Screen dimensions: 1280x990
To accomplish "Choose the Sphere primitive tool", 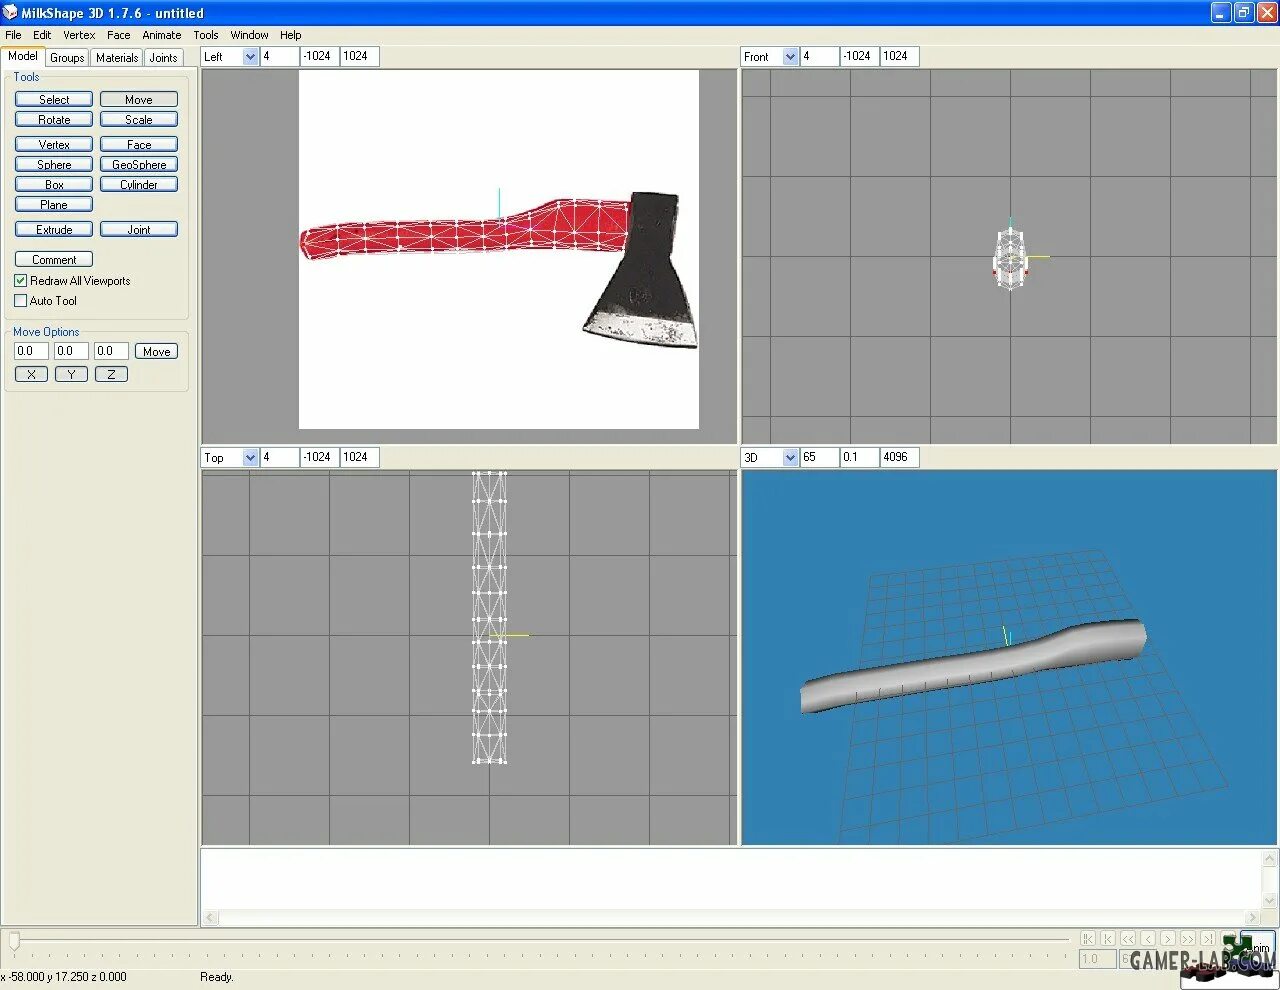I will (x=54, y=164).
